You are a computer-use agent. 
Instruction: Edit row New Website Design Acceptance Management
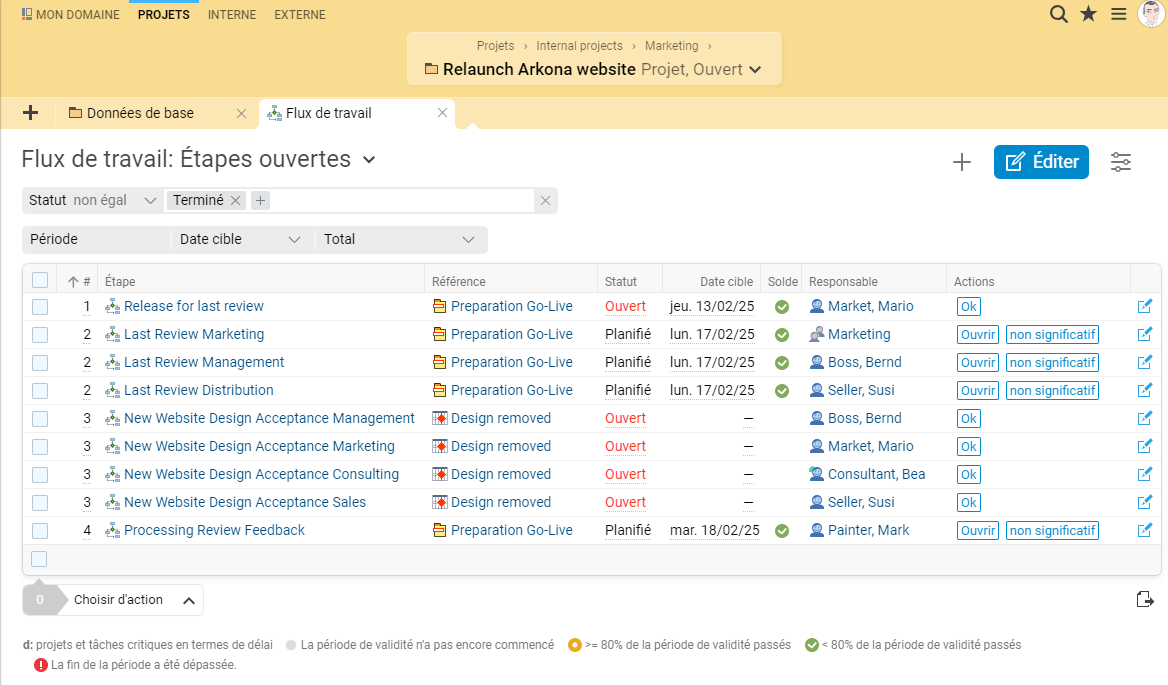click(1145, 418)
